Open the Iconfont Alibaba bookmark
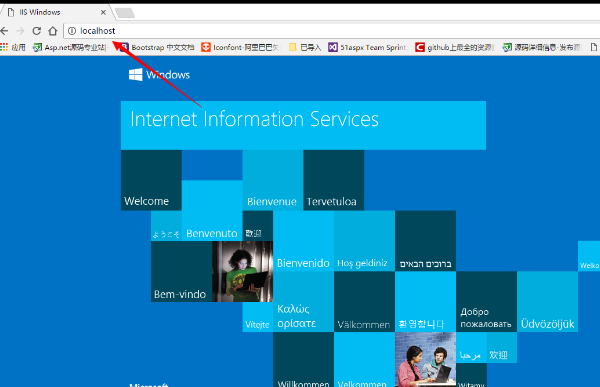 click(241, 47)
